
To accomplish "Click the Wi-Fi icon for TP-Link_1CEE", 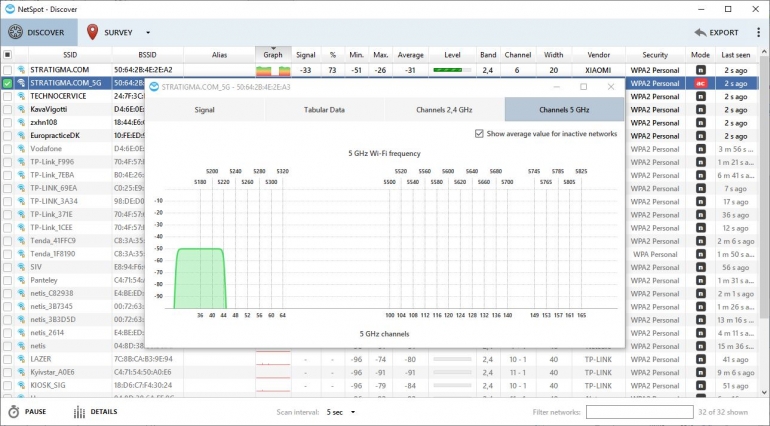I will [x=21, y=227].
